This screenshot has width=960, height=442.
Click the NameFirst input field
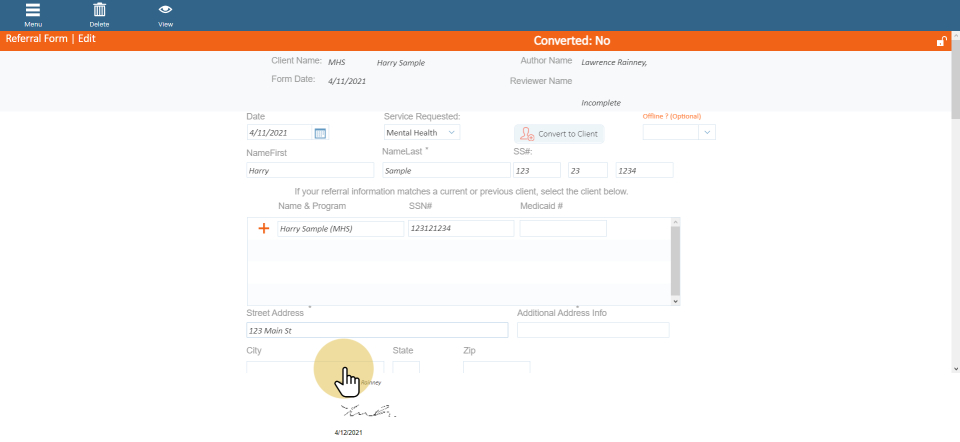[x=309, y=171]
